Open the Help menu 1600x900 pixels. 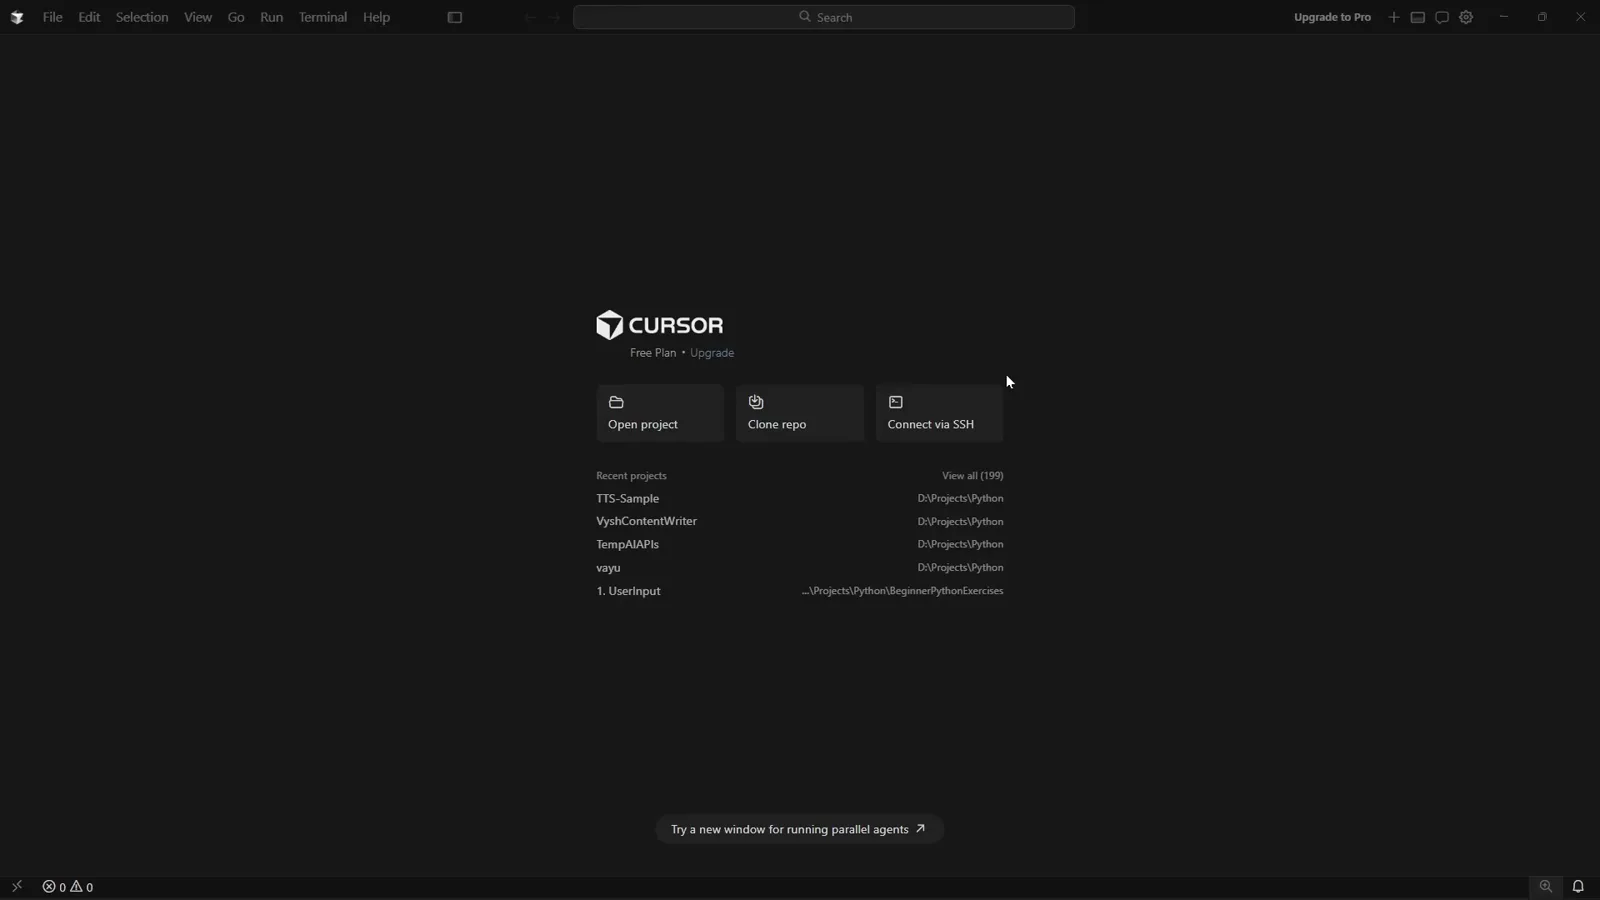(376, 17)
